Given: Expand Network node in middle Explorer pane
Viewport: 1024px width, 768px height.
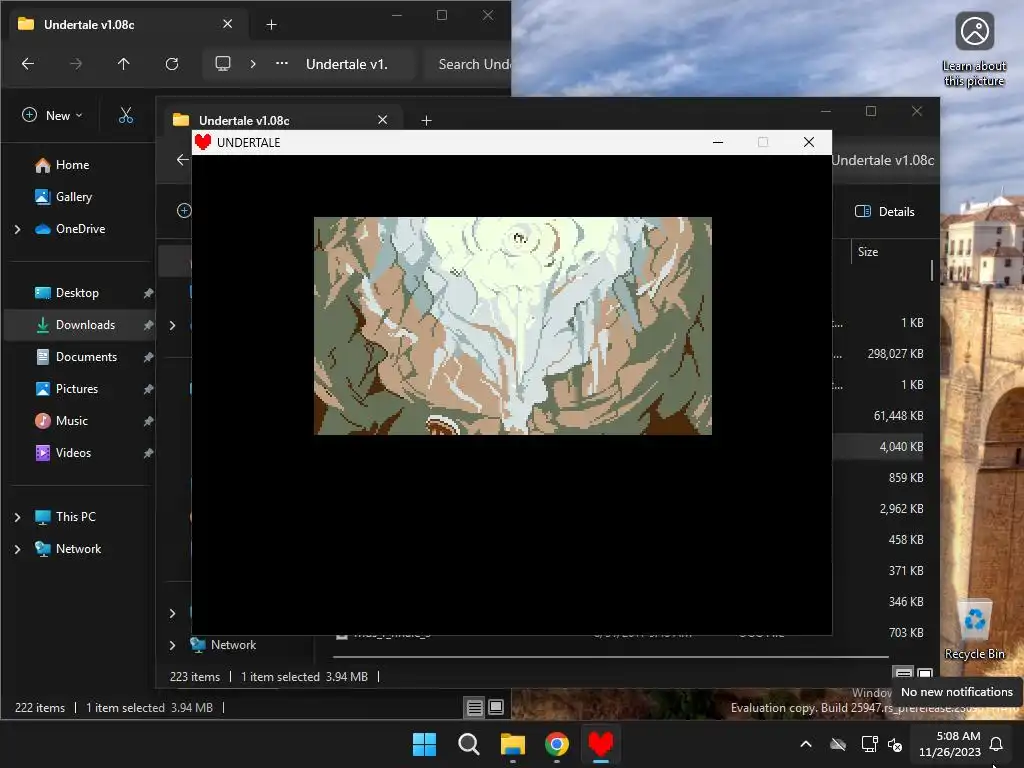Looking at the screenshot, I should pos(172,645).
